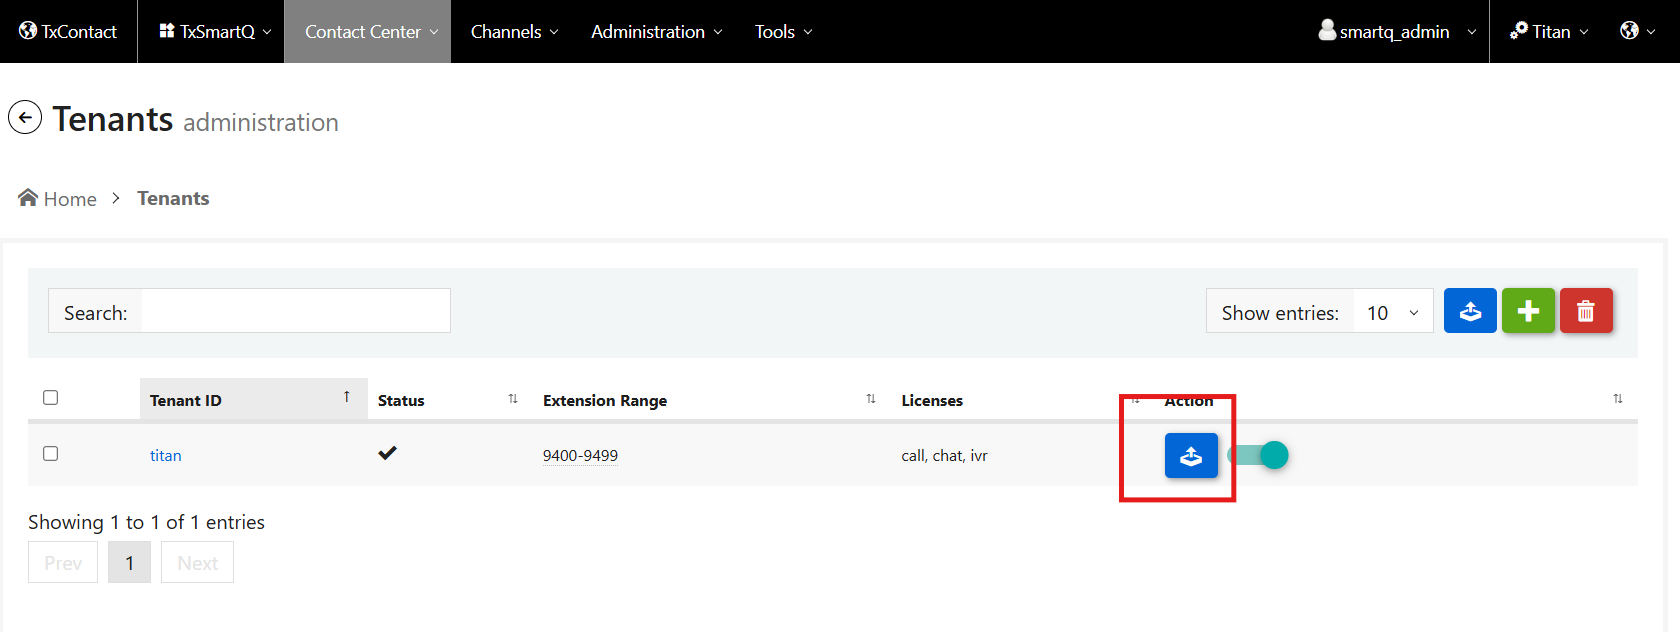Sort by Tenant ID column arrow
The width and height of the screenshot is (1680, 632).
click(x=347, y=398)
